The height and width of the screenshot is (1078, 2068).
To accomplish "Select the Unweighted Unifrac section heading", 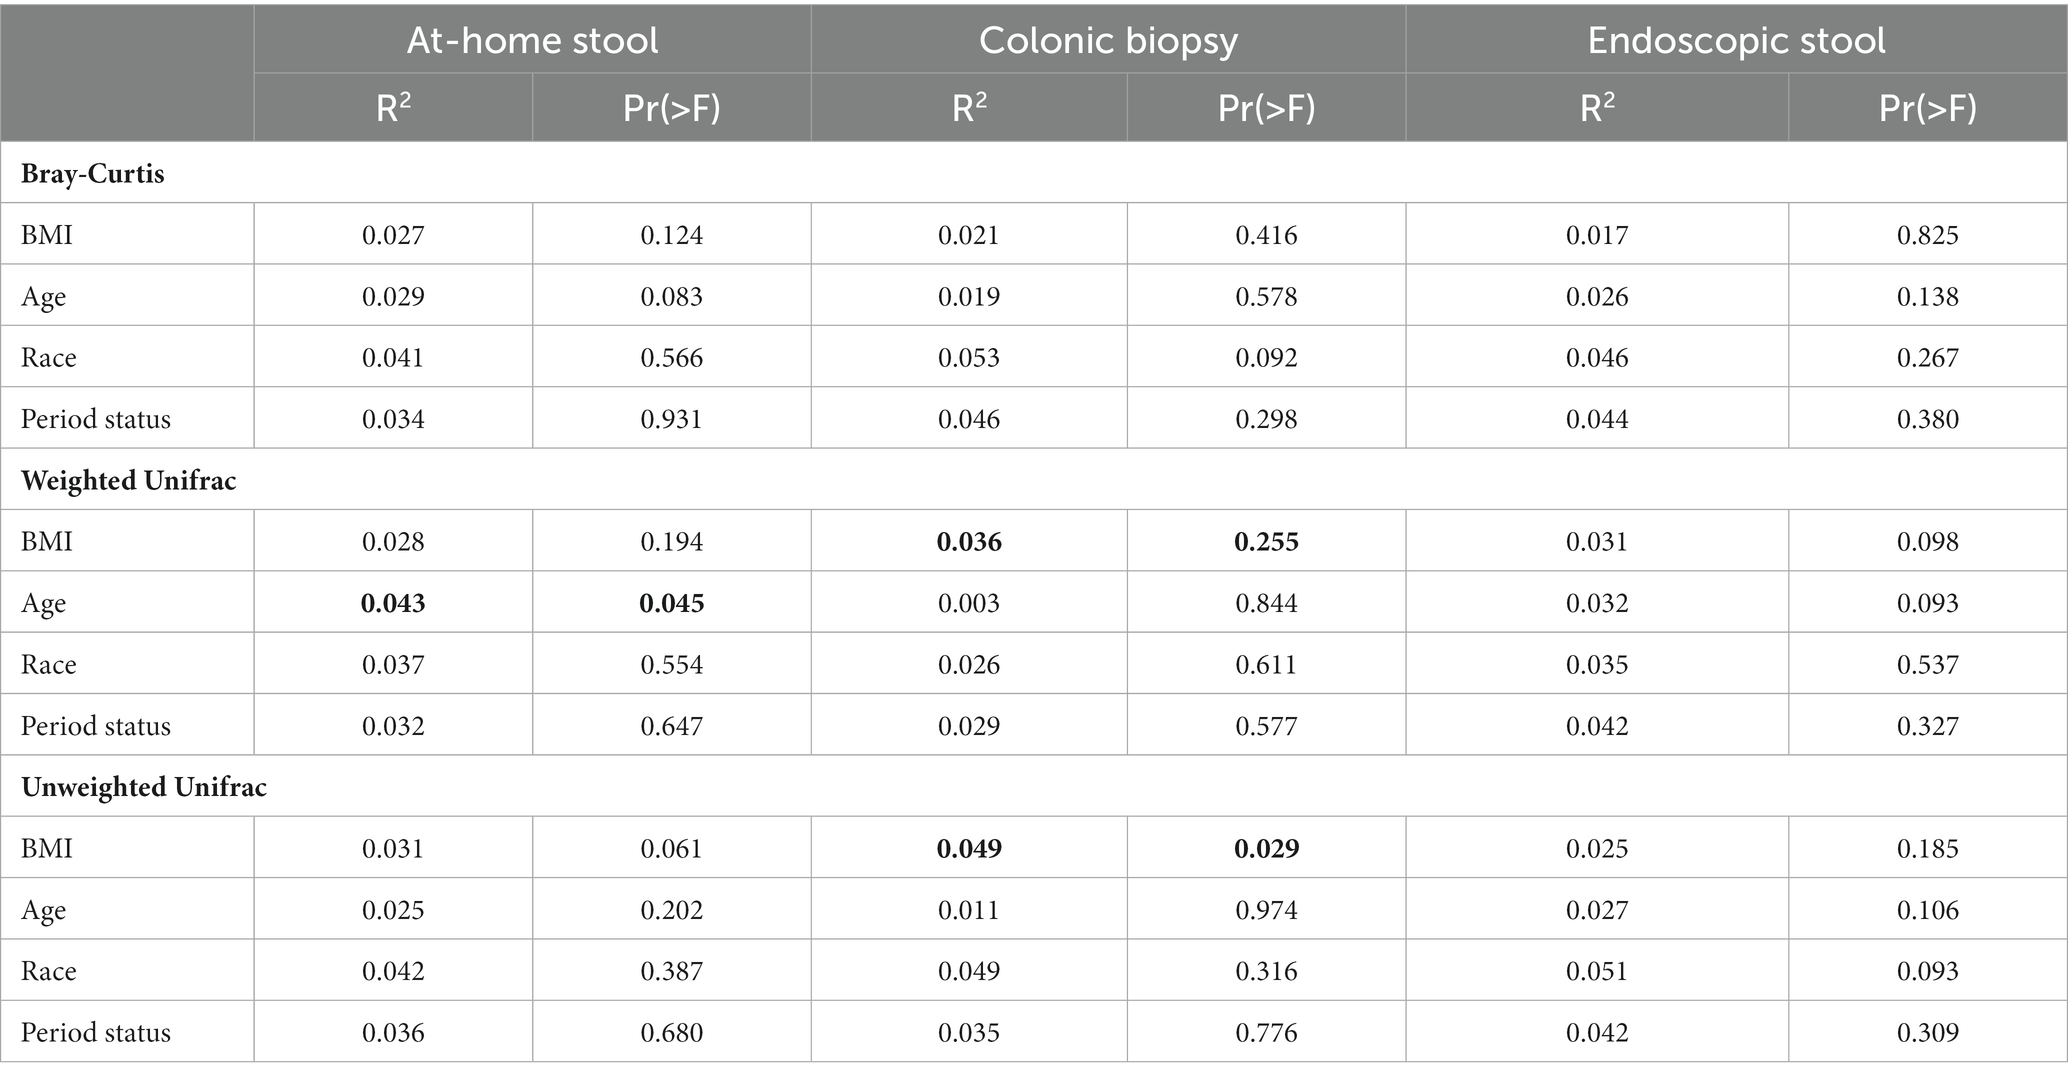I will tap(144, 787).
